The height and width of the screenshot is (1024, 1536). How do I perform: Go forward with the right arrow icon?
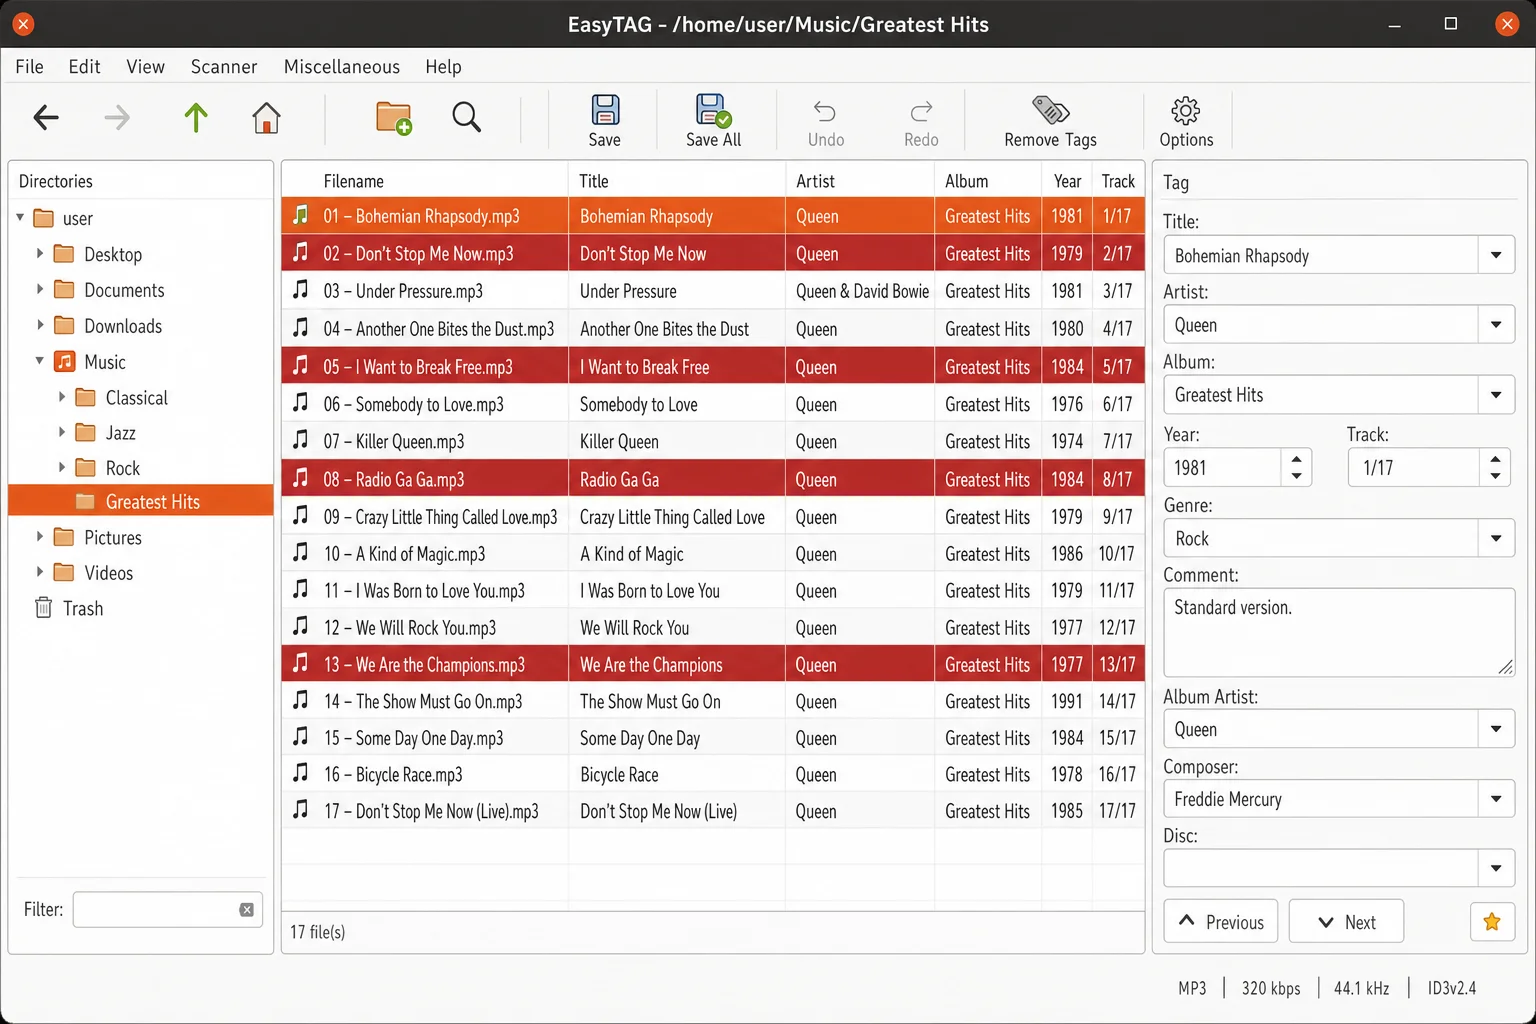coord(117,118)
